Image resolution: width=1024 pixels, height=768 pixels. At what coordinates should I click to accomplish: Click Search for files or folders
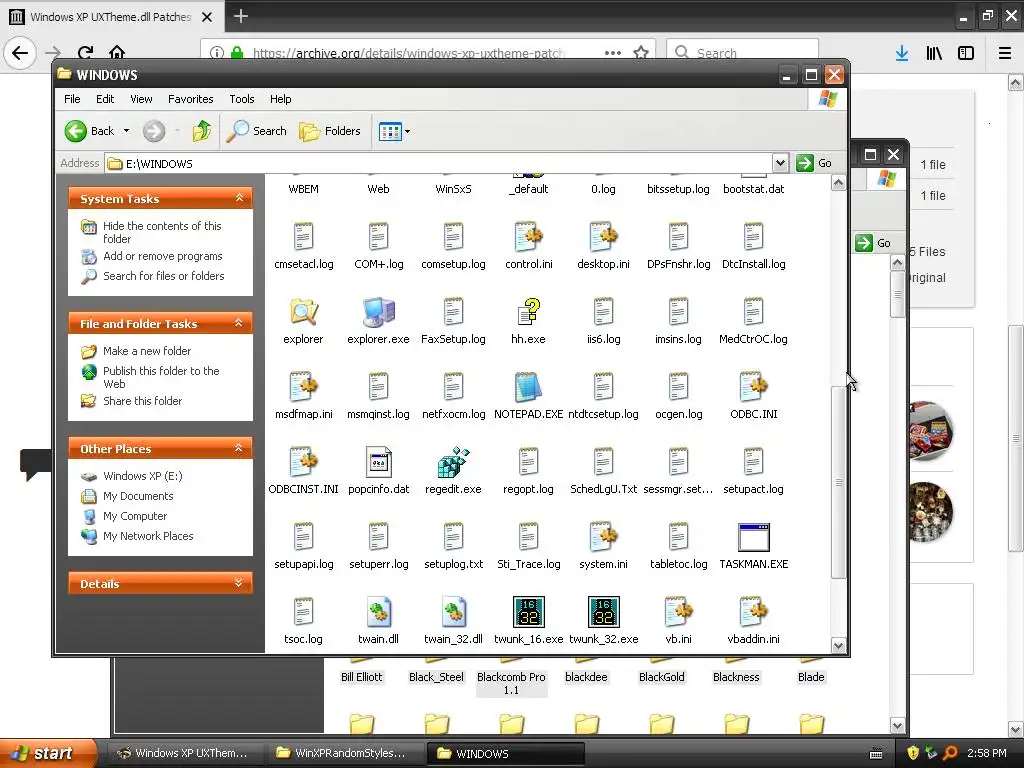(163, 276)
